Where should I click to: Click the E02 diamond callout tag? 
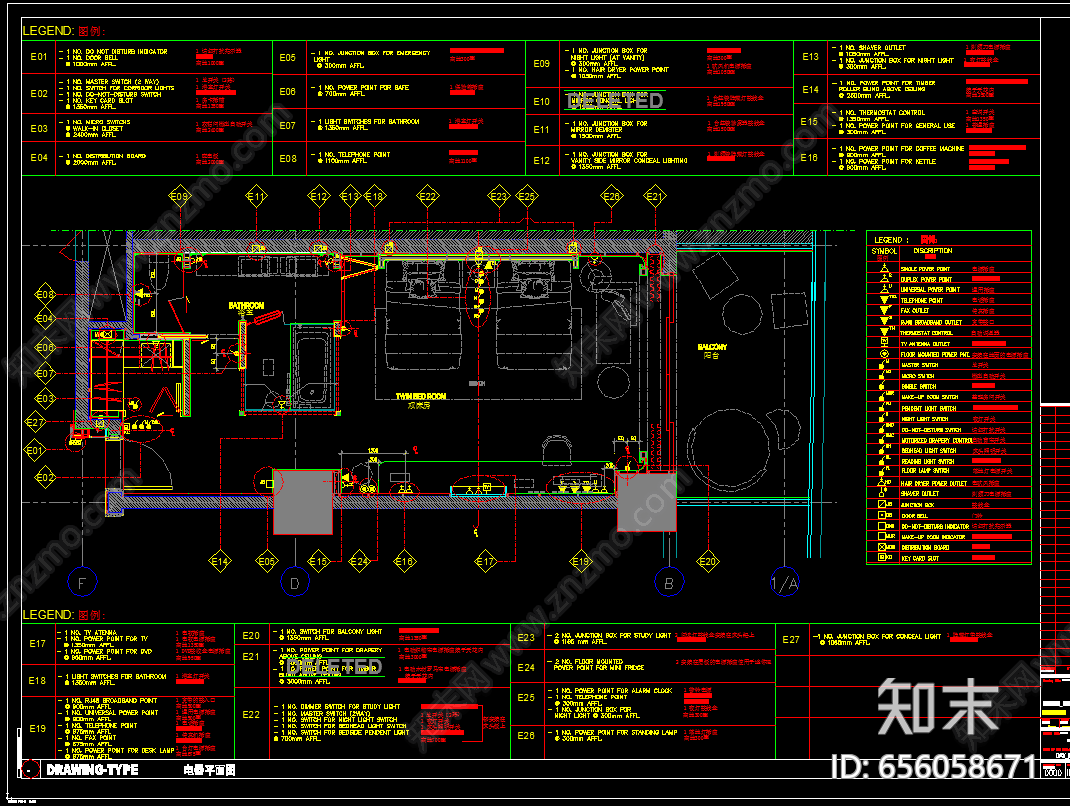(x=45, y=478)
